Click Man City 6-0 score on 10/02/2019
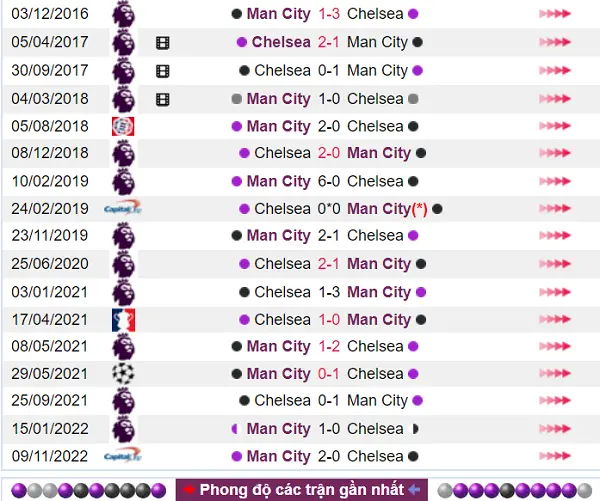Screen dimensions: 600x501 [329, 181]
